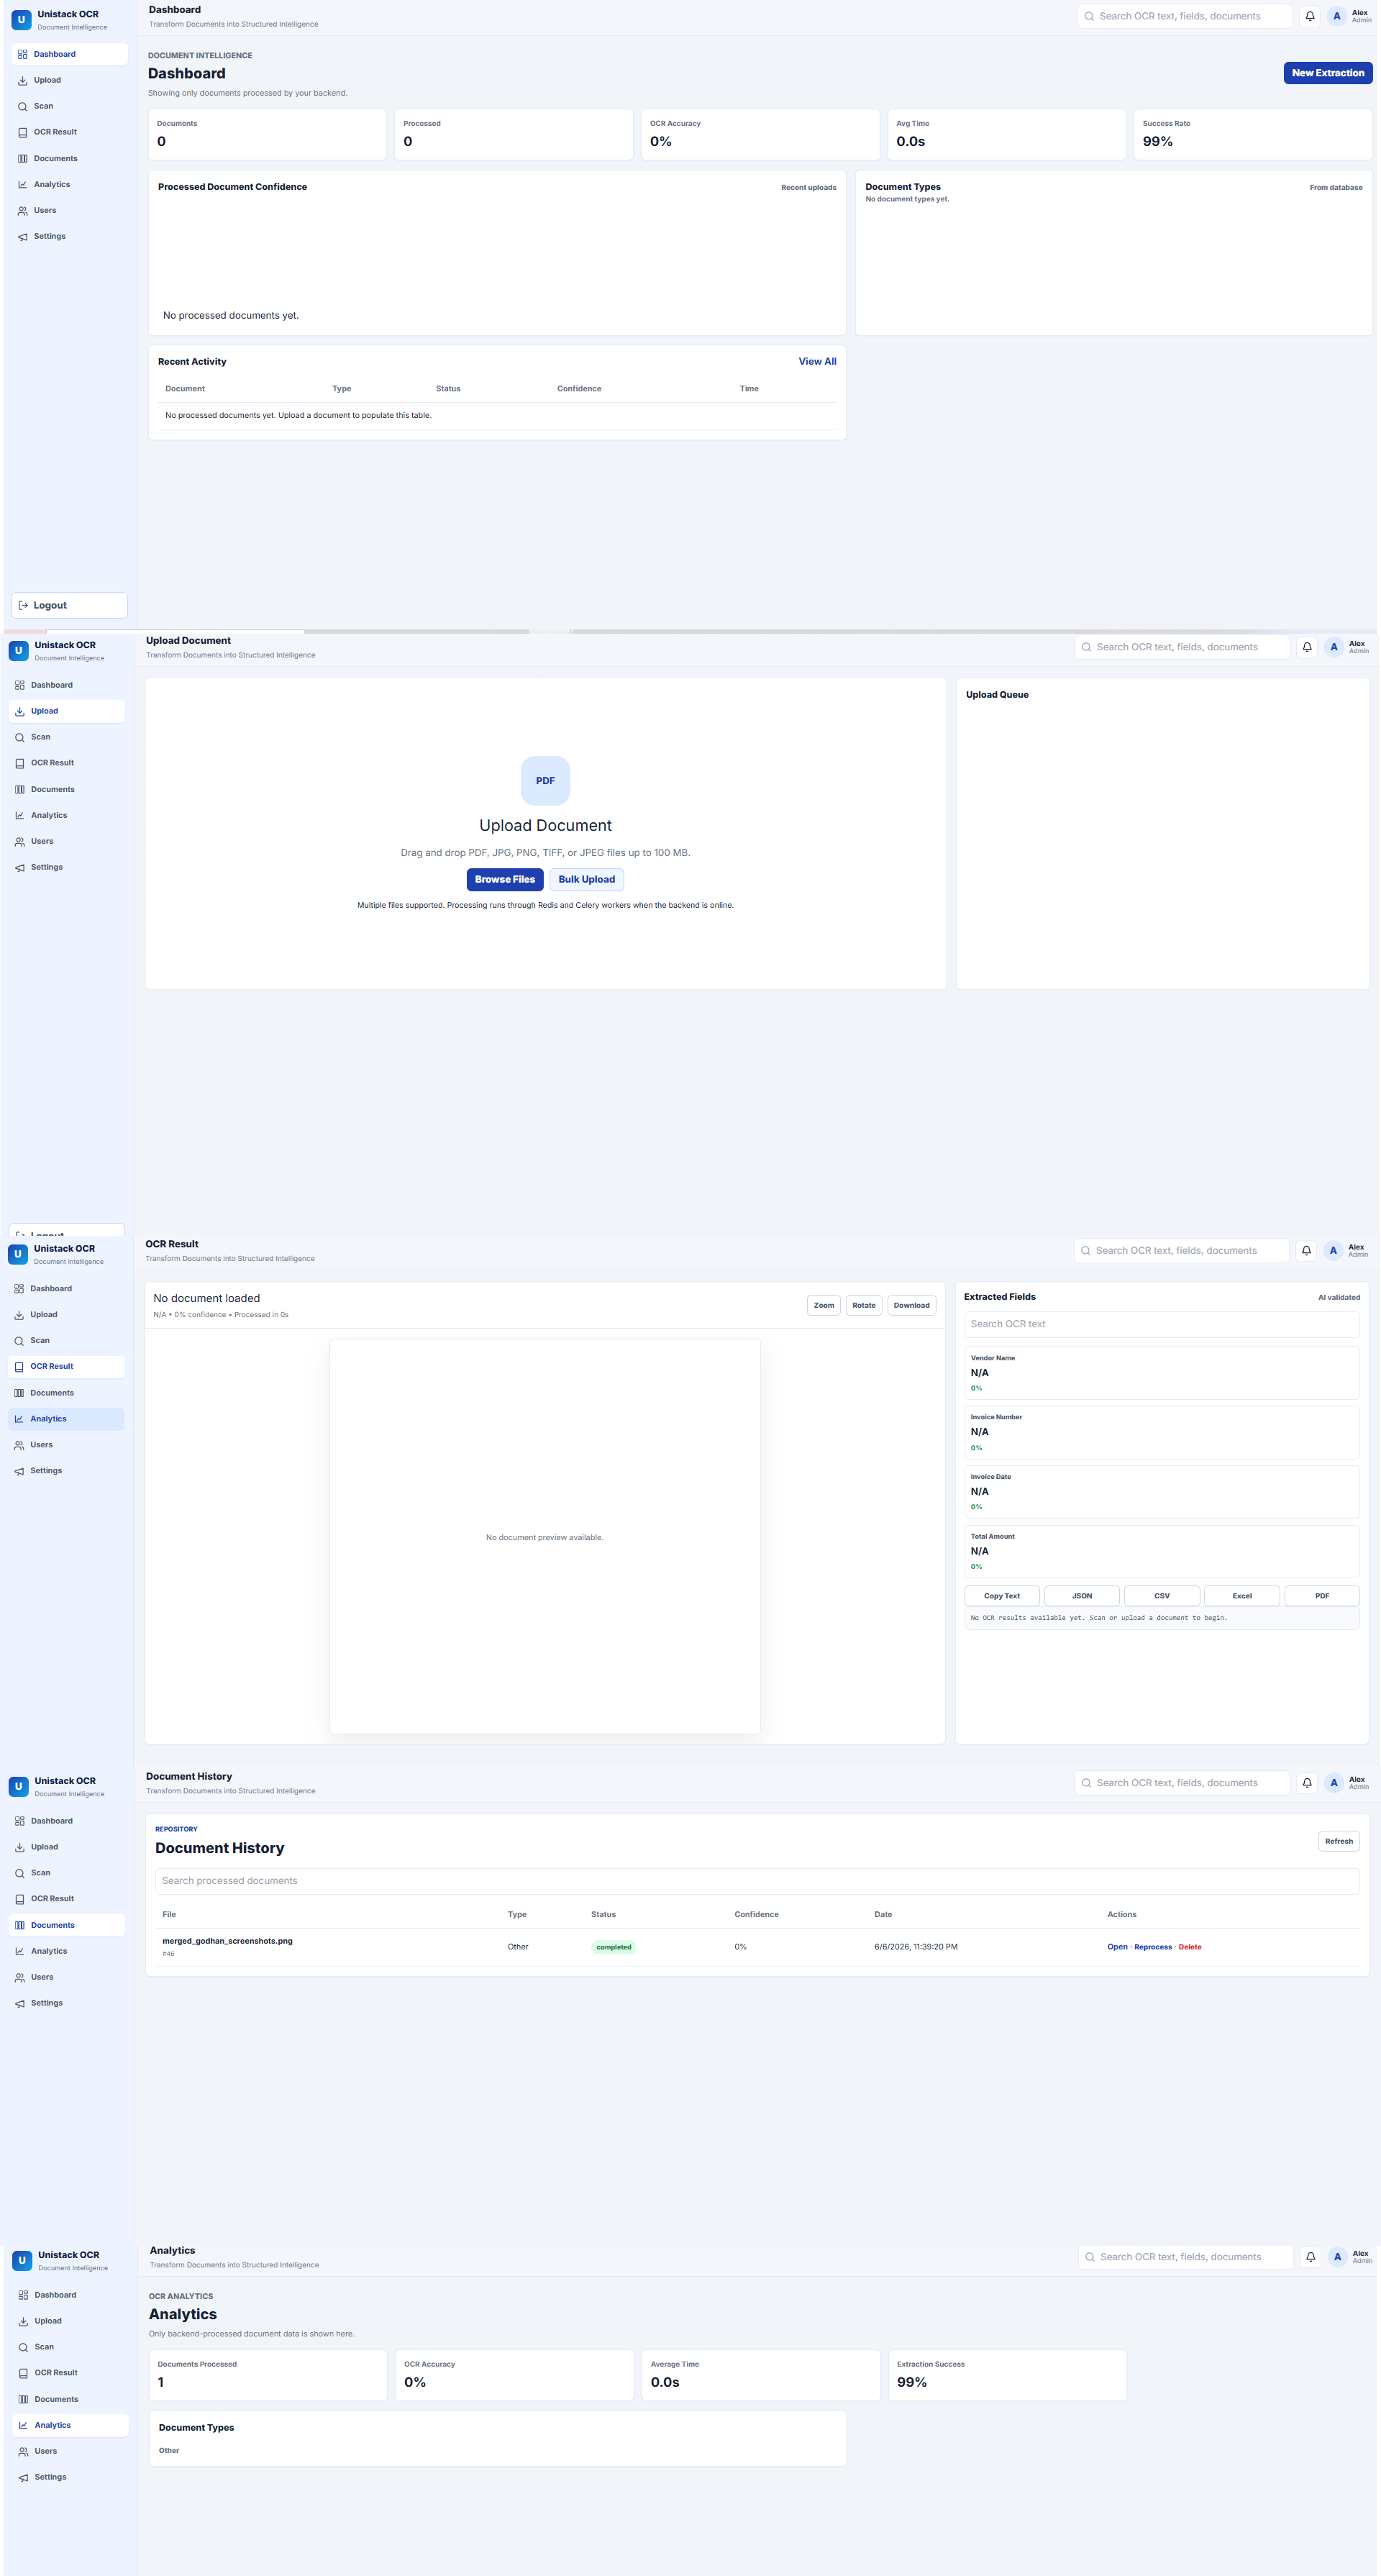Click the notification bell on the Analytics page
The height and width of the screenshot is (2576, 1381).
tap(1310, 2256)
